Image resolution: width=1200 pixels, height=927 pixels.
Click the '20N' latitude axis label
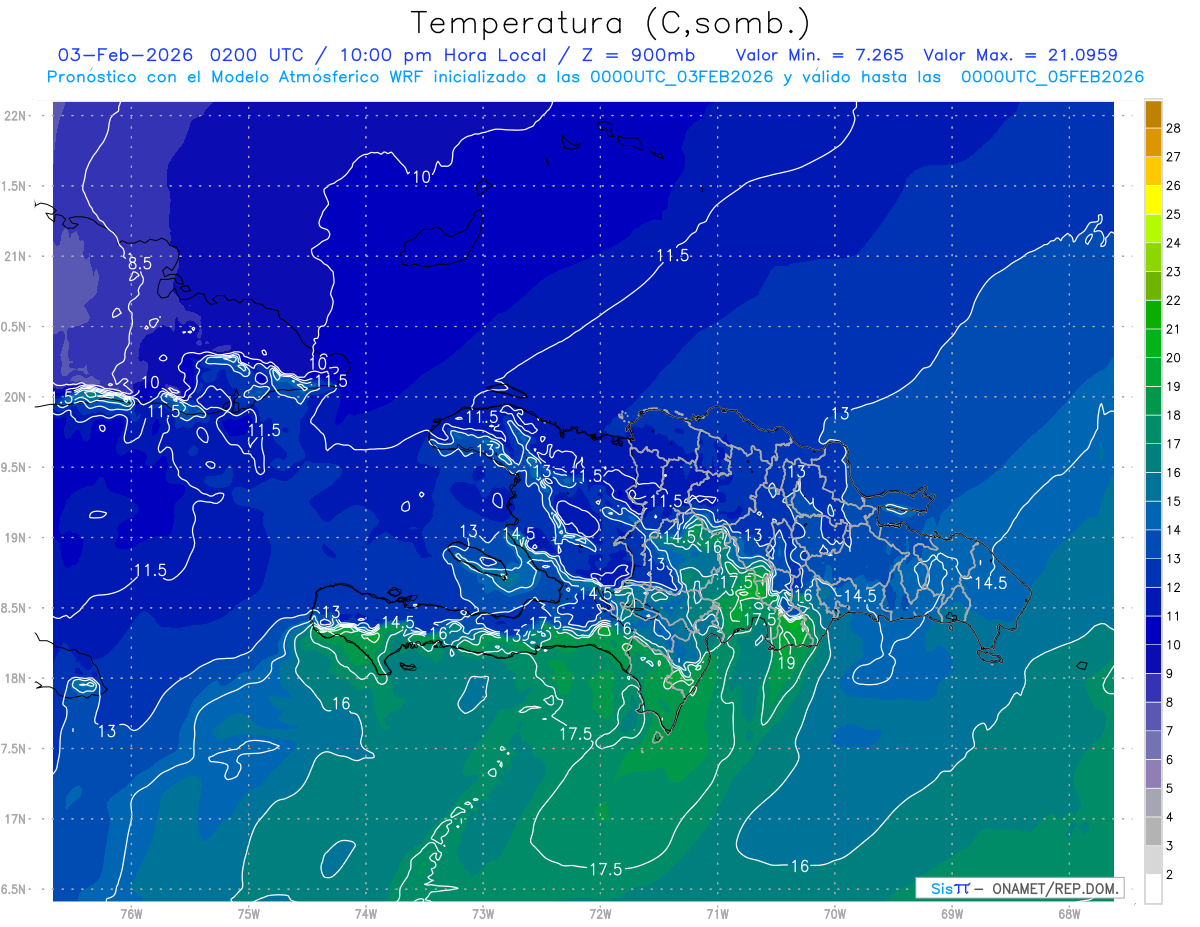coord(16,397)
